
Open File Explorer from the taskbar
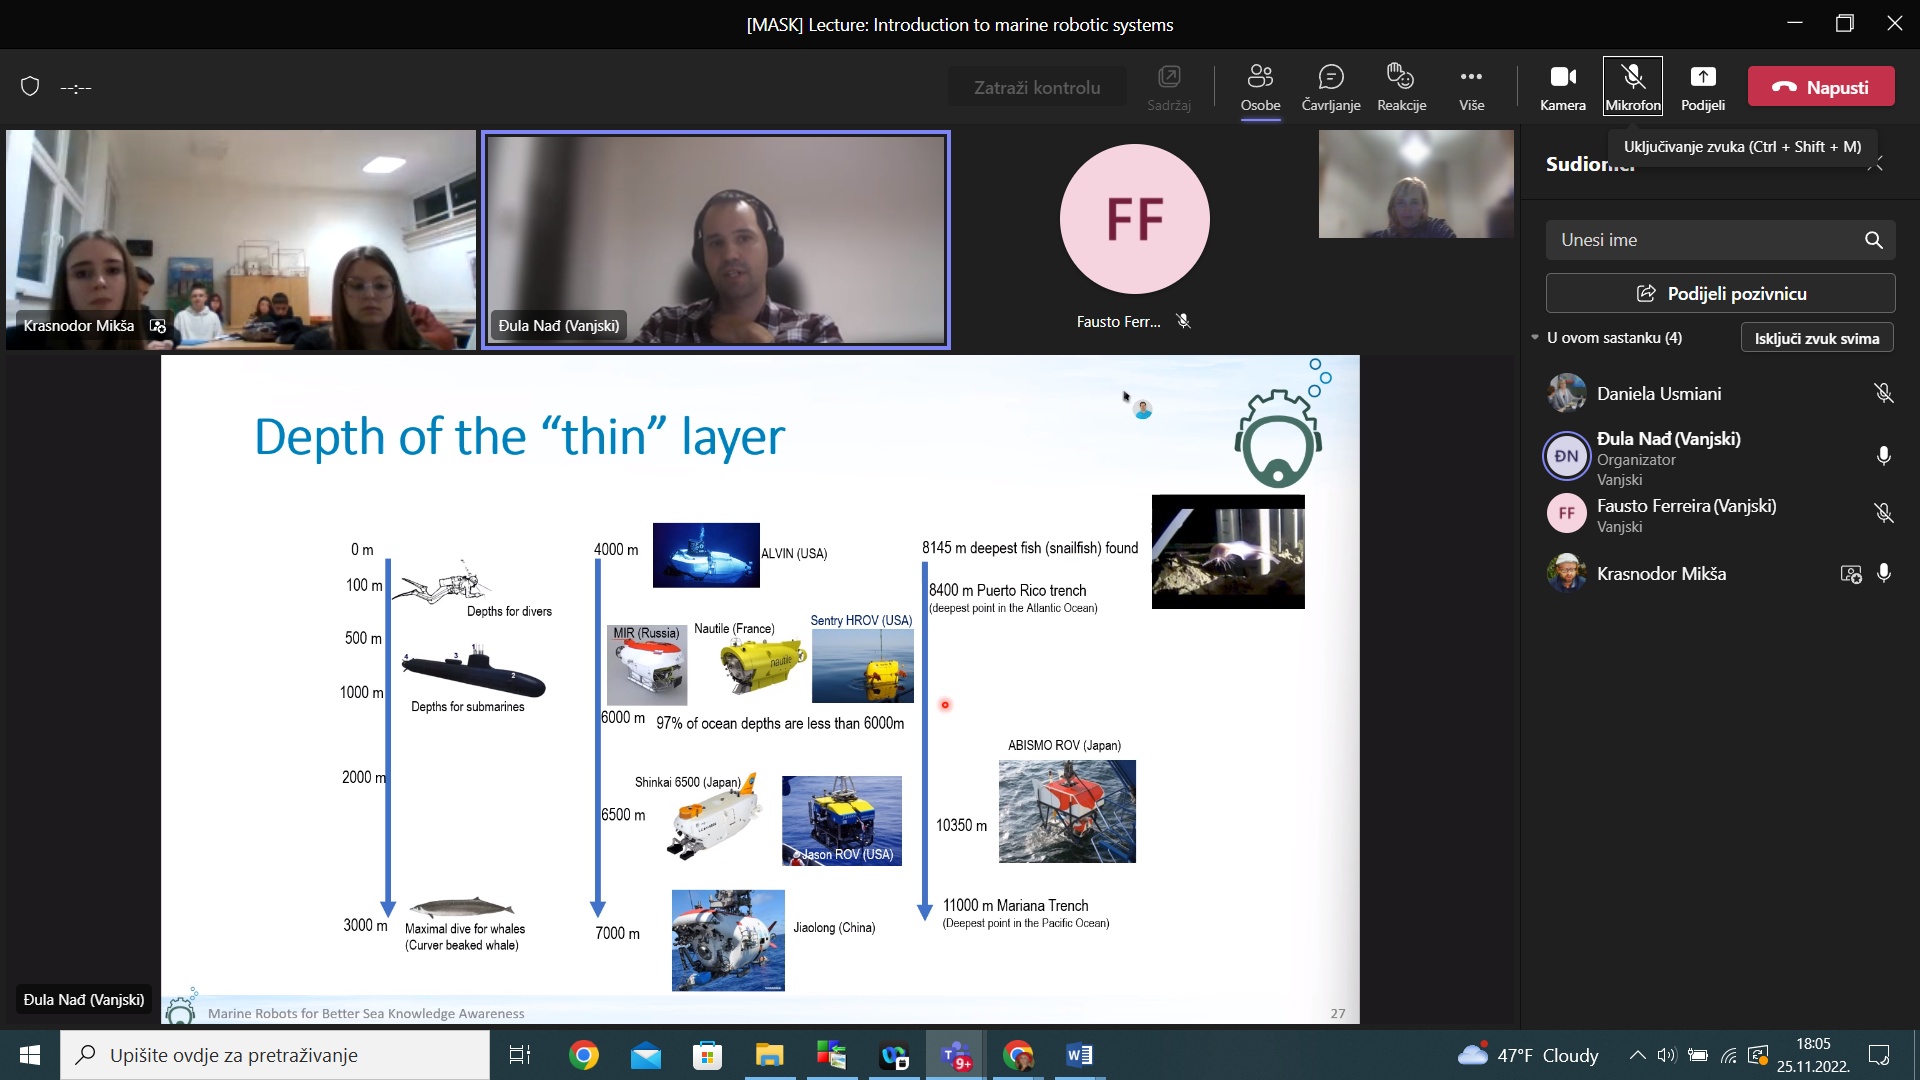(769, 1055)
